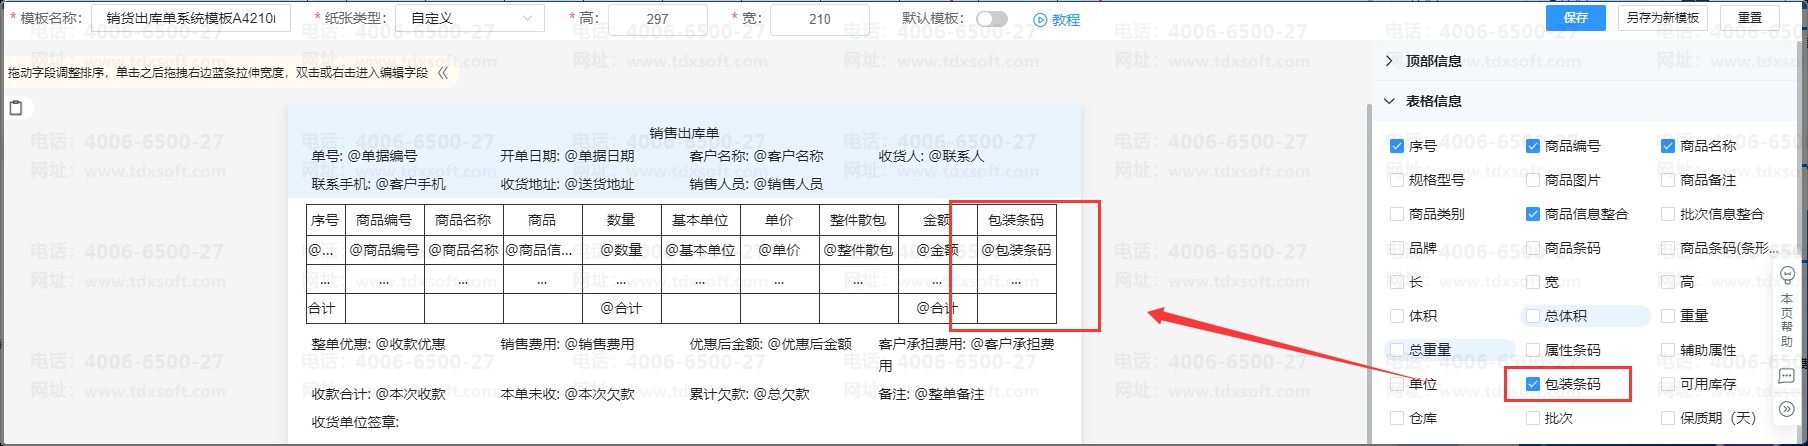
Task: Select the 包装条码 column header in table
Action: [1015, 220]
